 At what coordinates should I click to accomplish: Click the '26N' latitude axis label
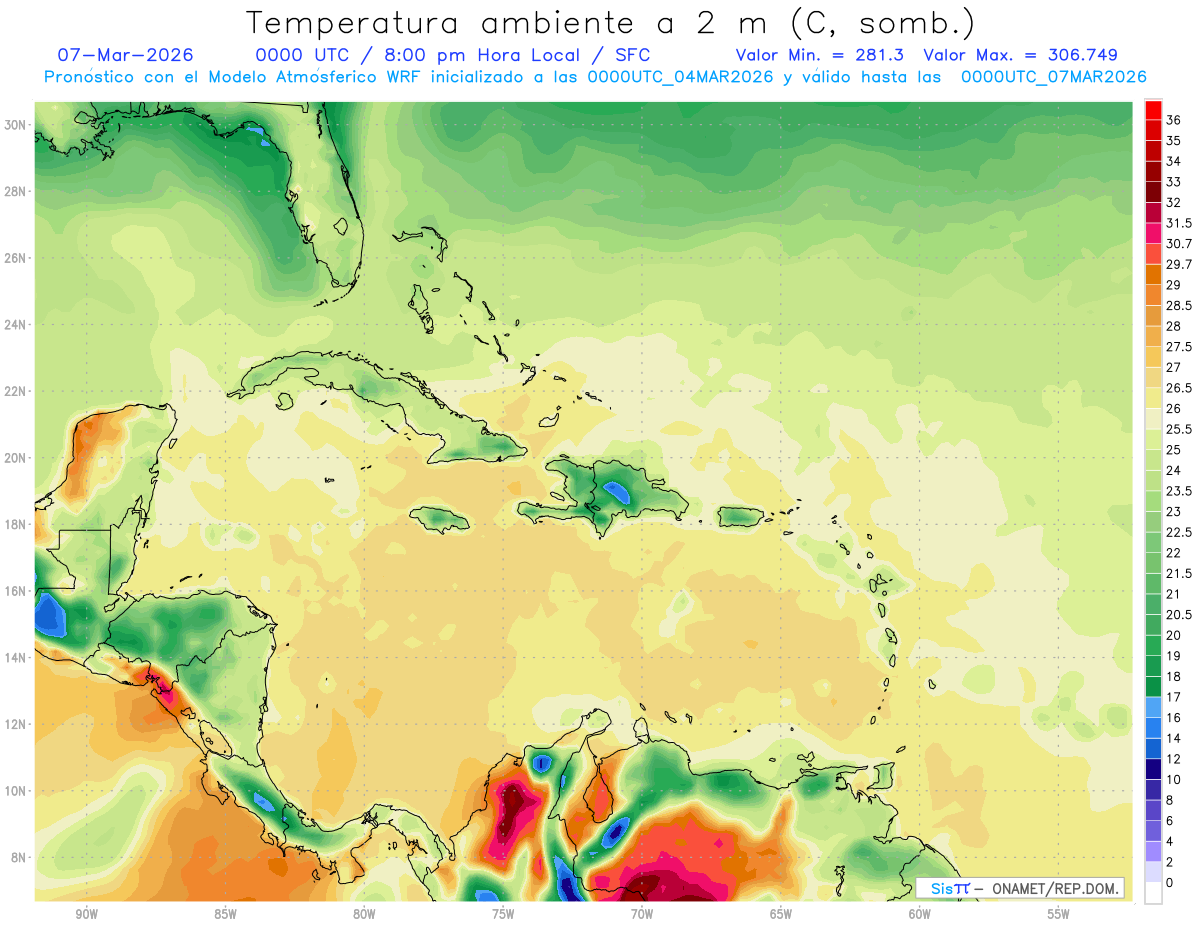coord(15,258)
